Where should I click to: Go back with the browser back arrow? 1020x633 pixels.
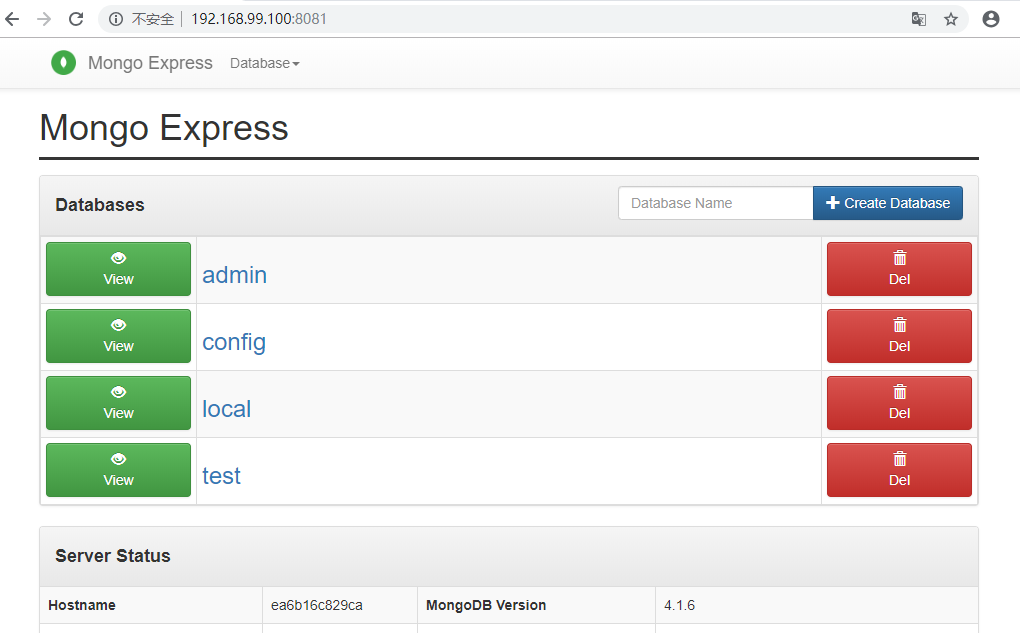[x=12, y=20]
